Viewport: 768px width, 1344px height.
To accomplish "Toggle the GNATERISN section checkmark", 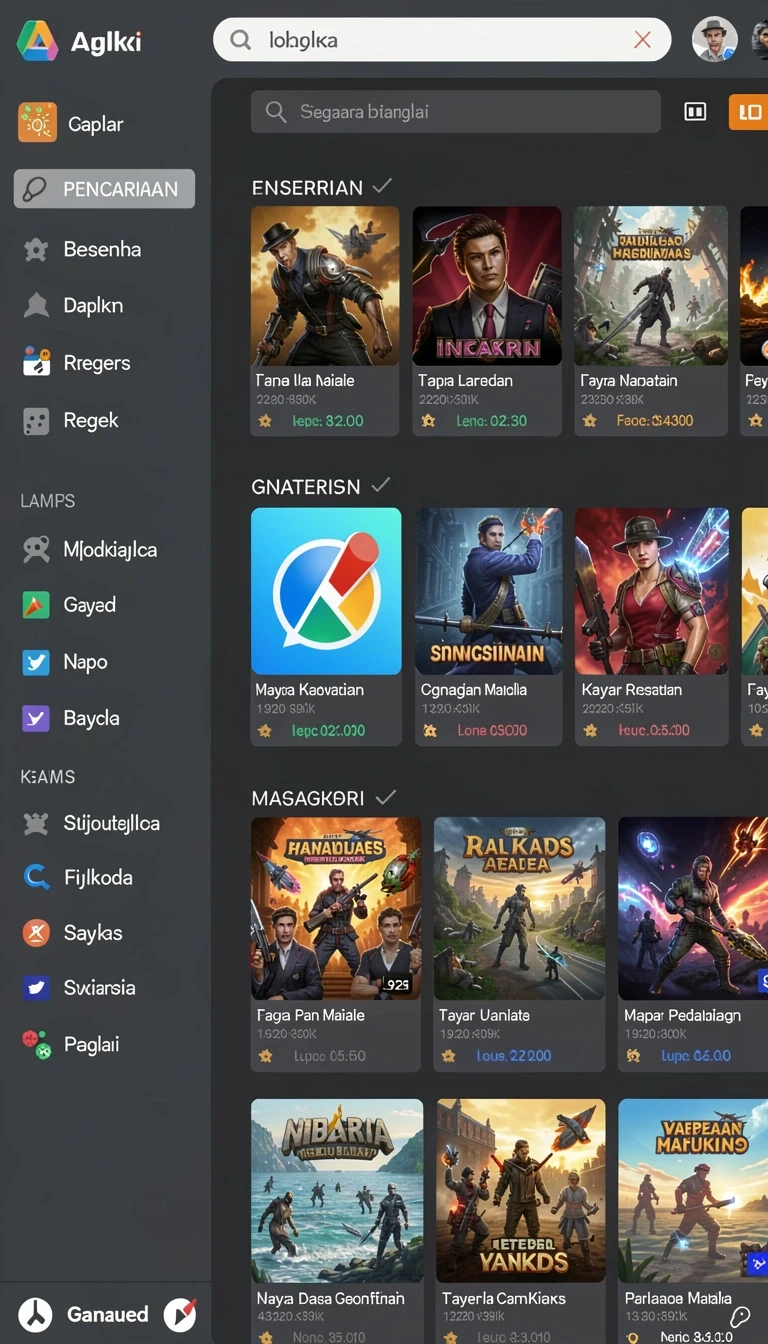I will pos(380,485).
